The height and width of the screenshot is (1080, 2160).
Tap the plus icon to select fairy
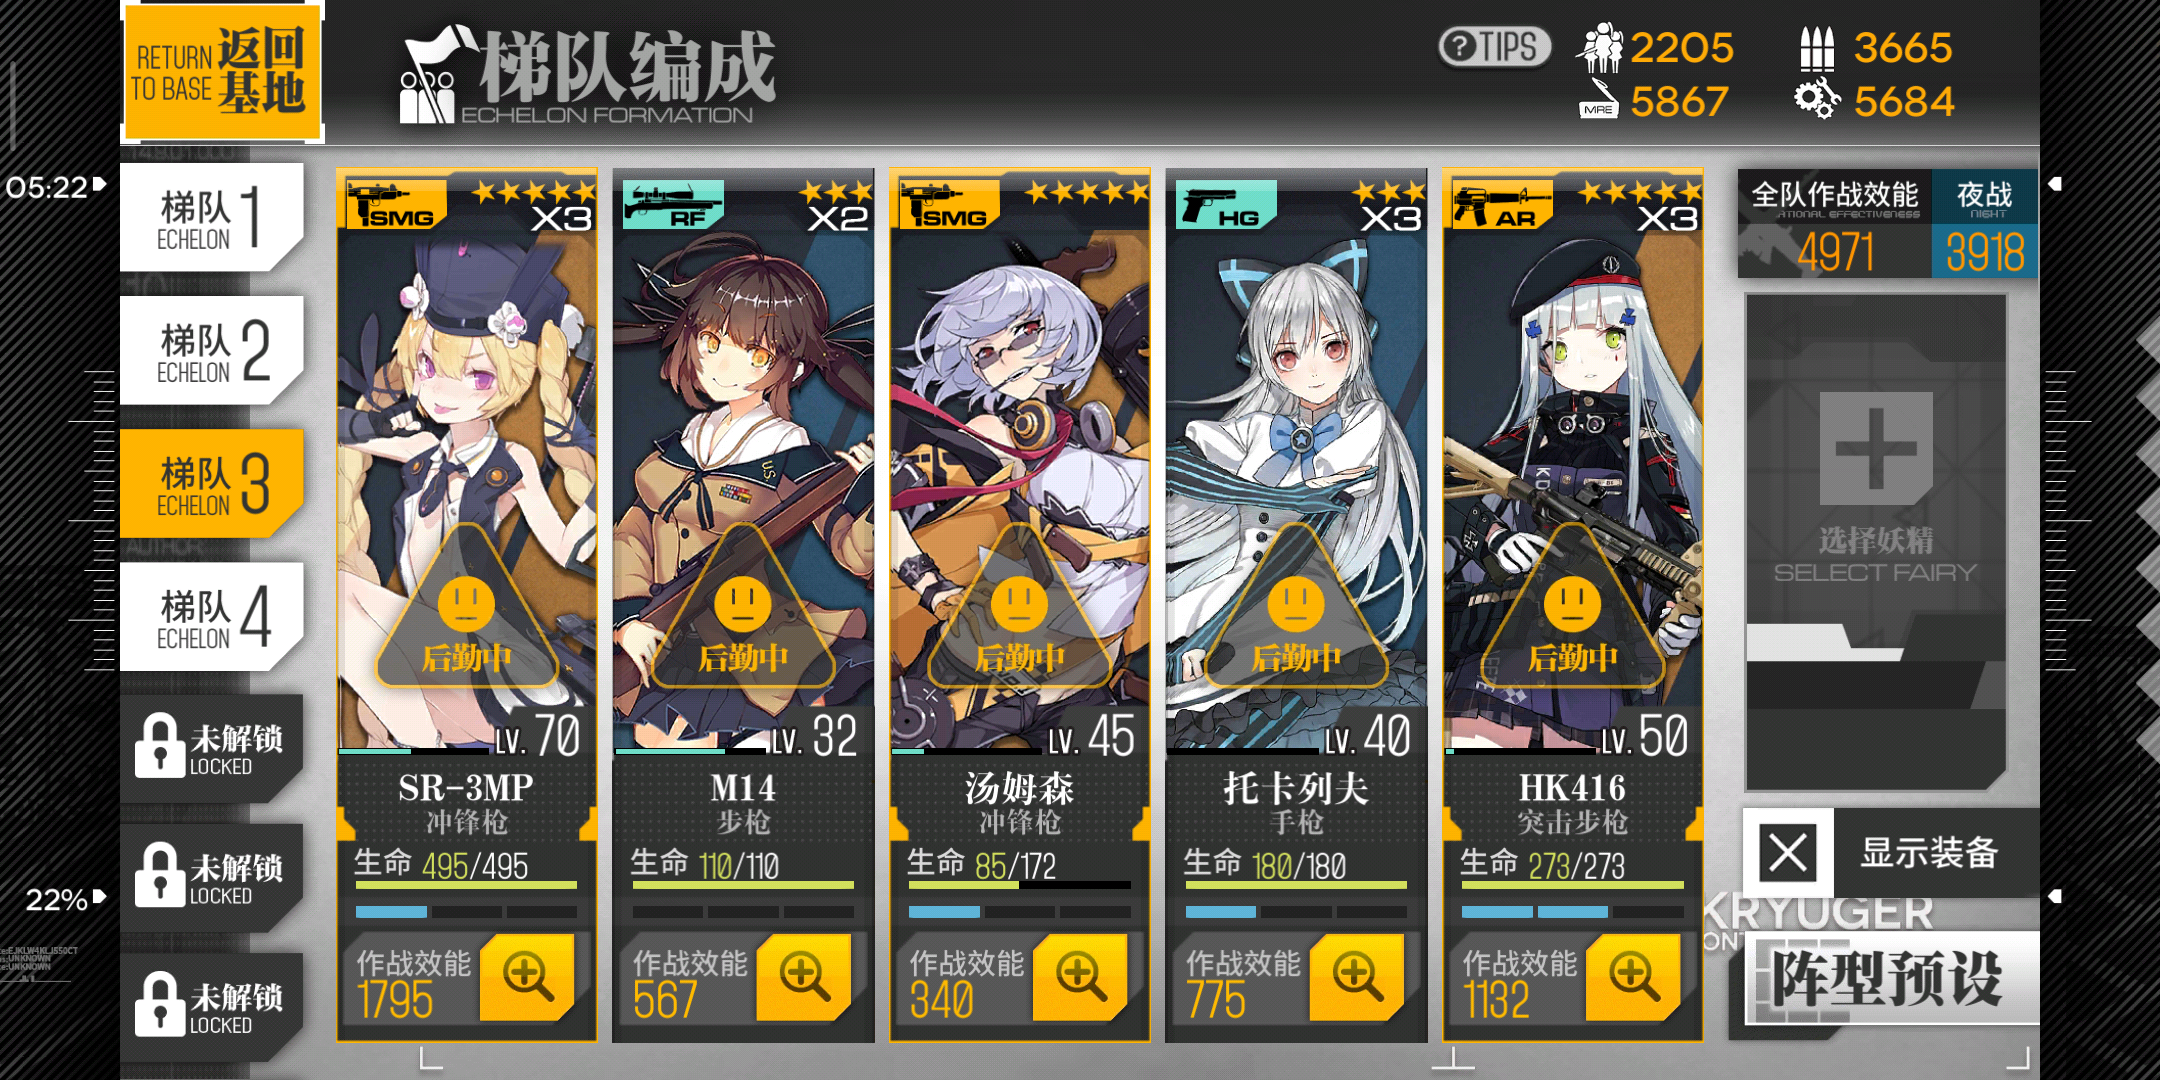point(1876,449)
